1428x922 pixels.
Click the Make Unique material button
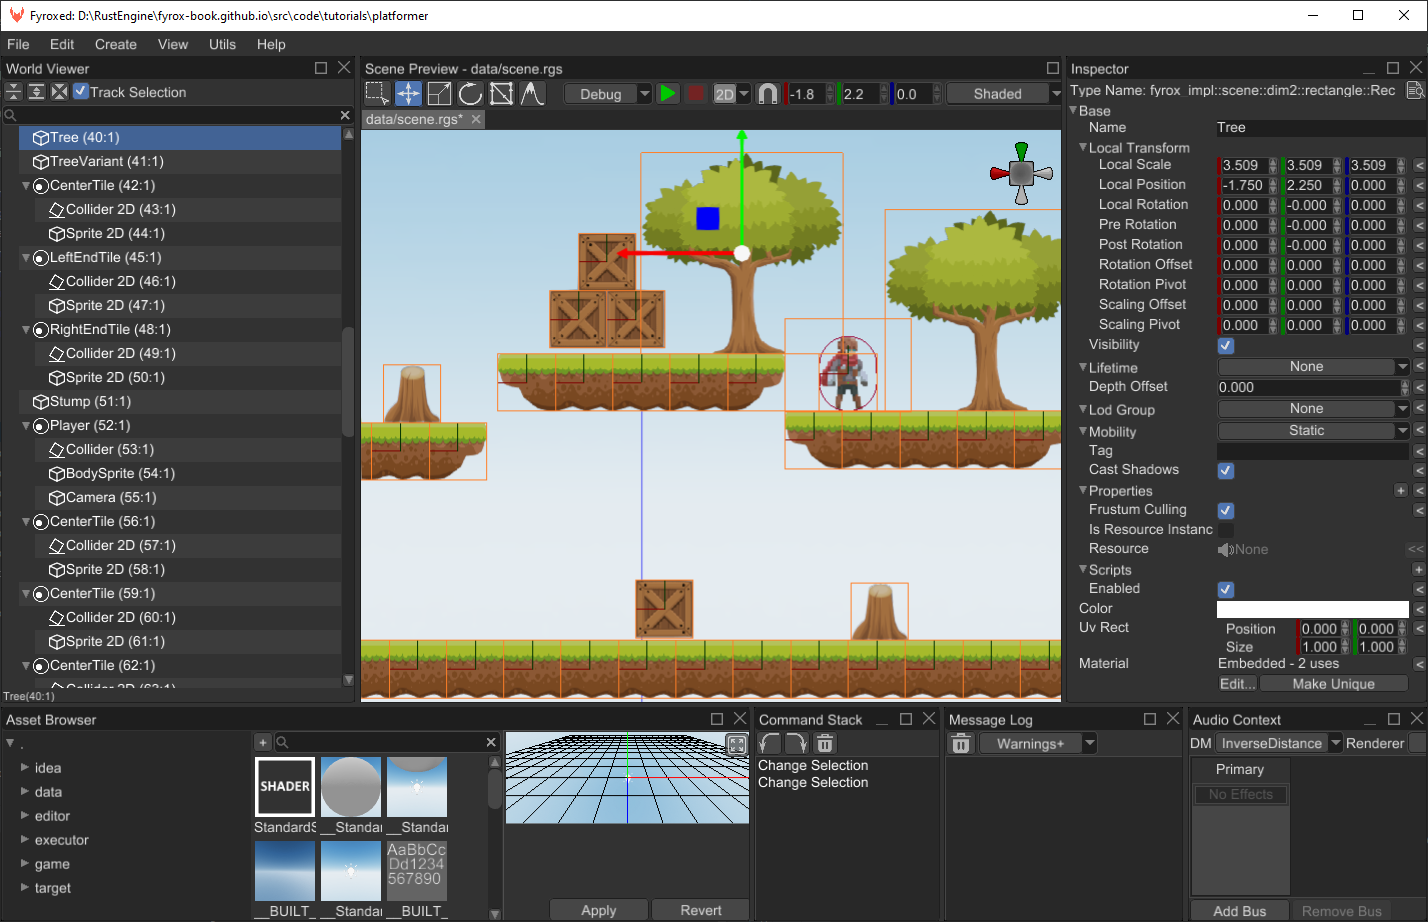coord(1333,684)
